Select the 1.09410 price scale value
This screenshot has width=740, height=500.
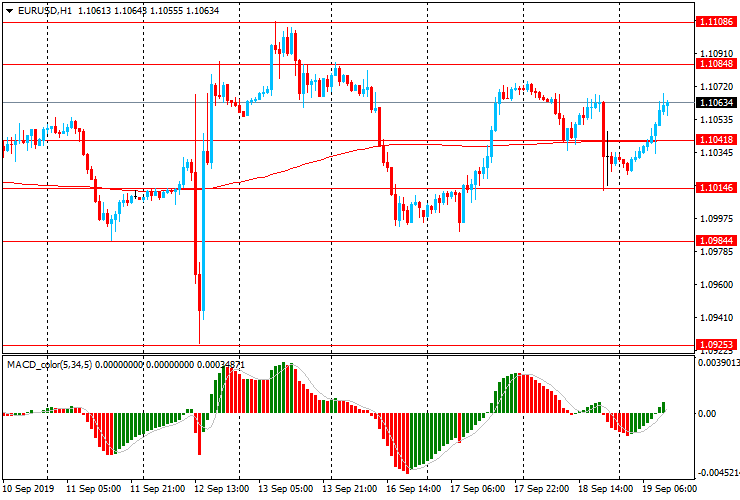coord(716,317)
